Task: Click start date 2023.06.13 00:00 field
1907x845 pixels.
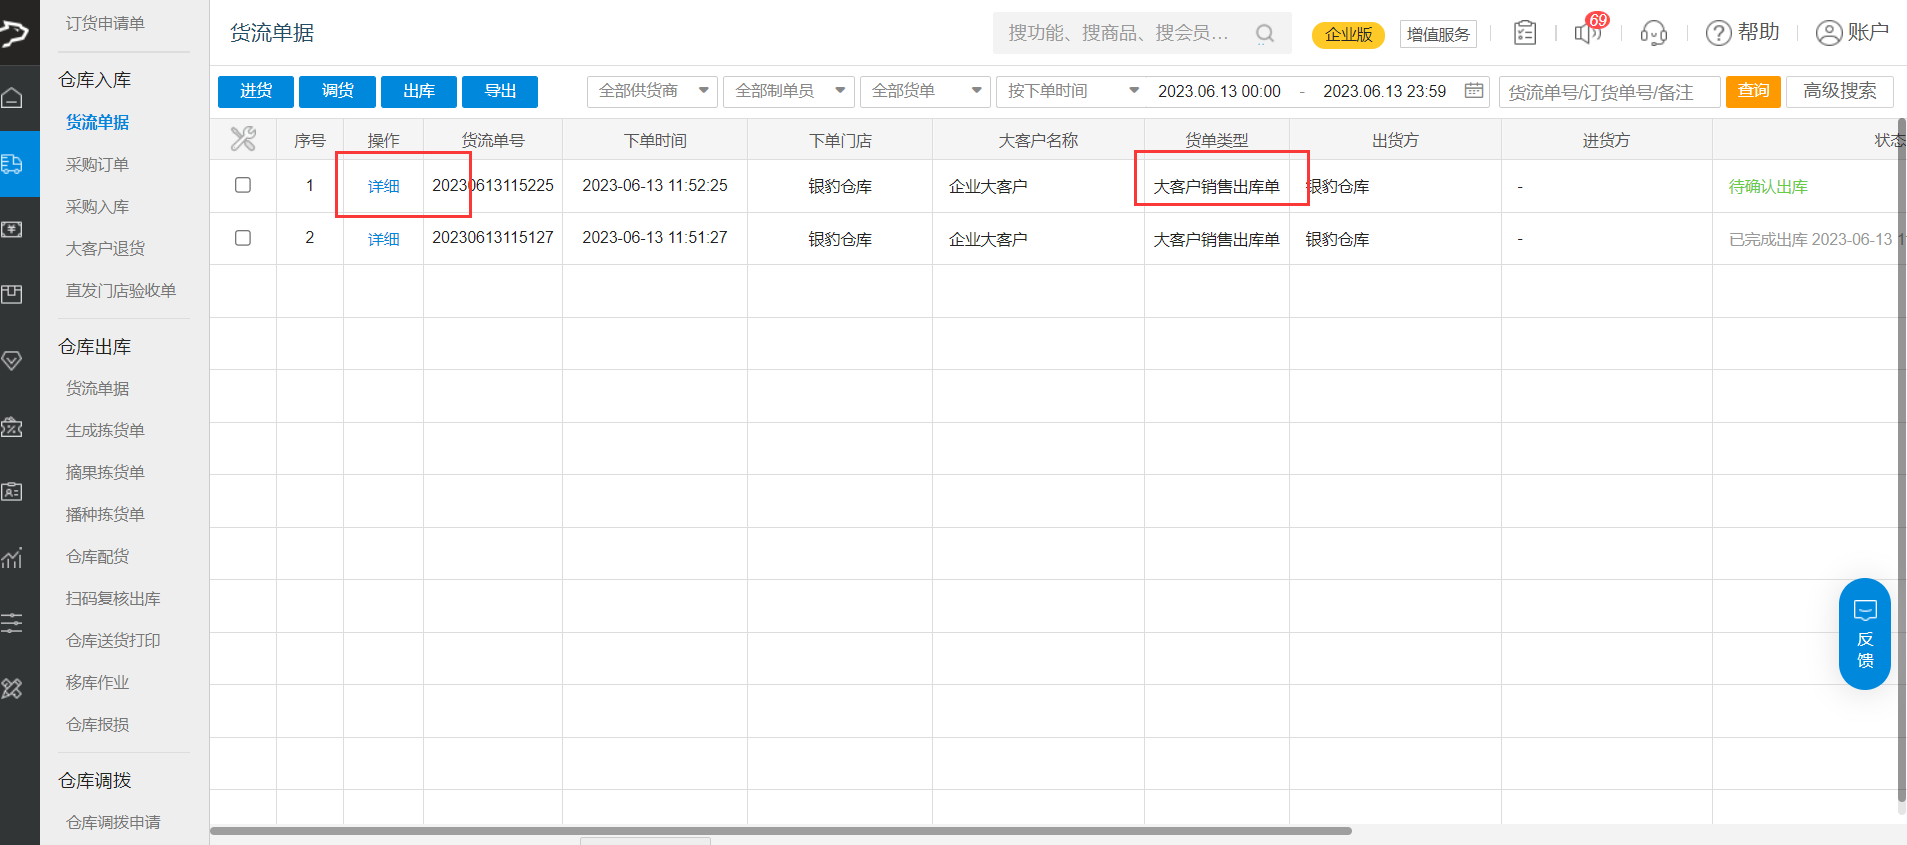Action: tap(1219, 91)
